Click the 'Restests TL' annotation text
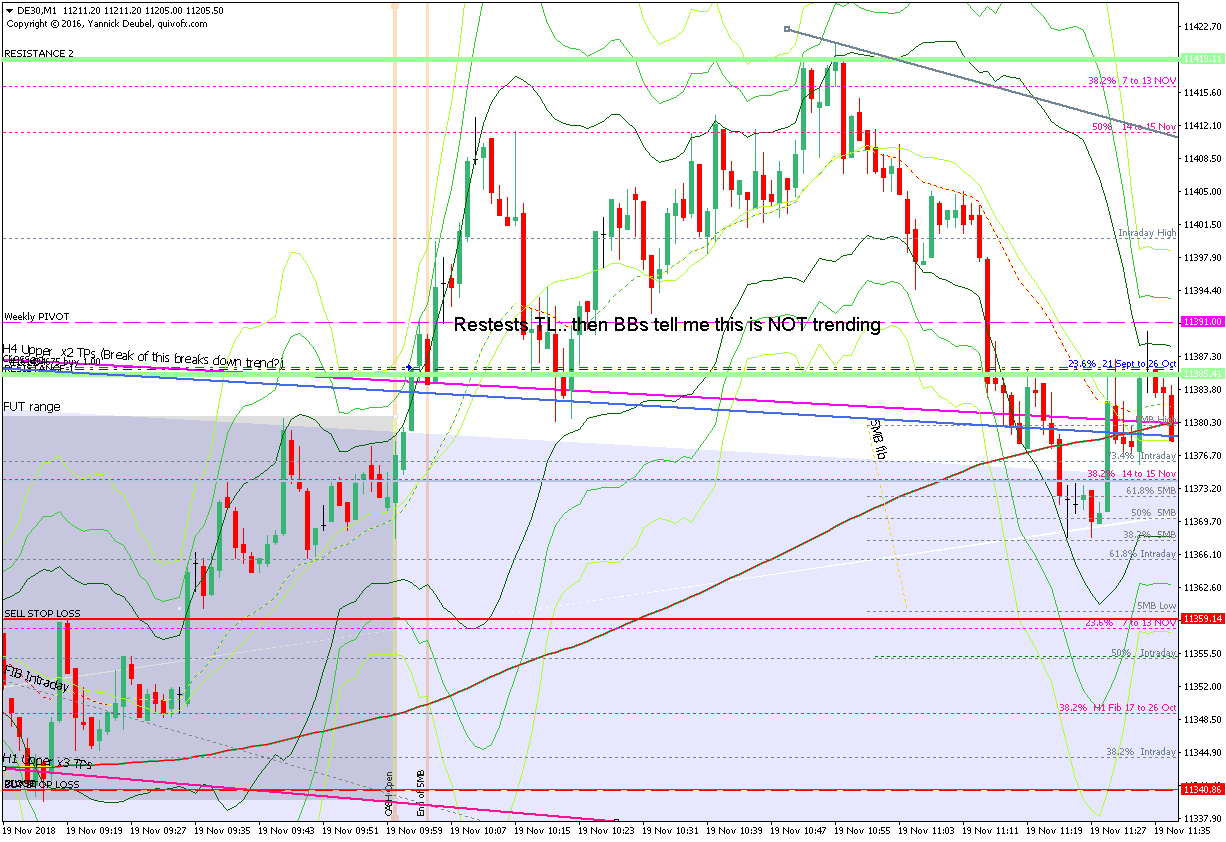Screen dimensions: 1226x842 point(667,325)
